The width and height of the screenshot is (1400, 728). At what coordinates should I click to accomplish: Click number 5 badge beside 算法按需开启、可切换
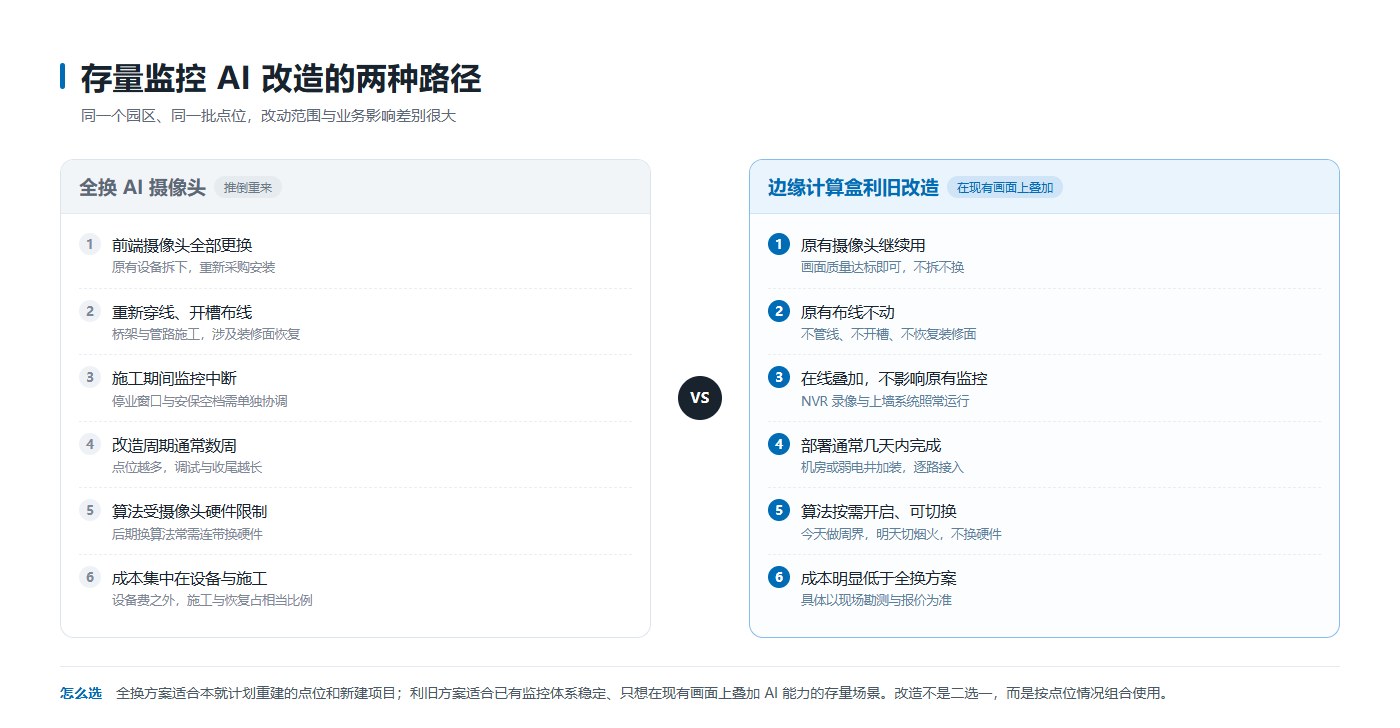(779, 510)
